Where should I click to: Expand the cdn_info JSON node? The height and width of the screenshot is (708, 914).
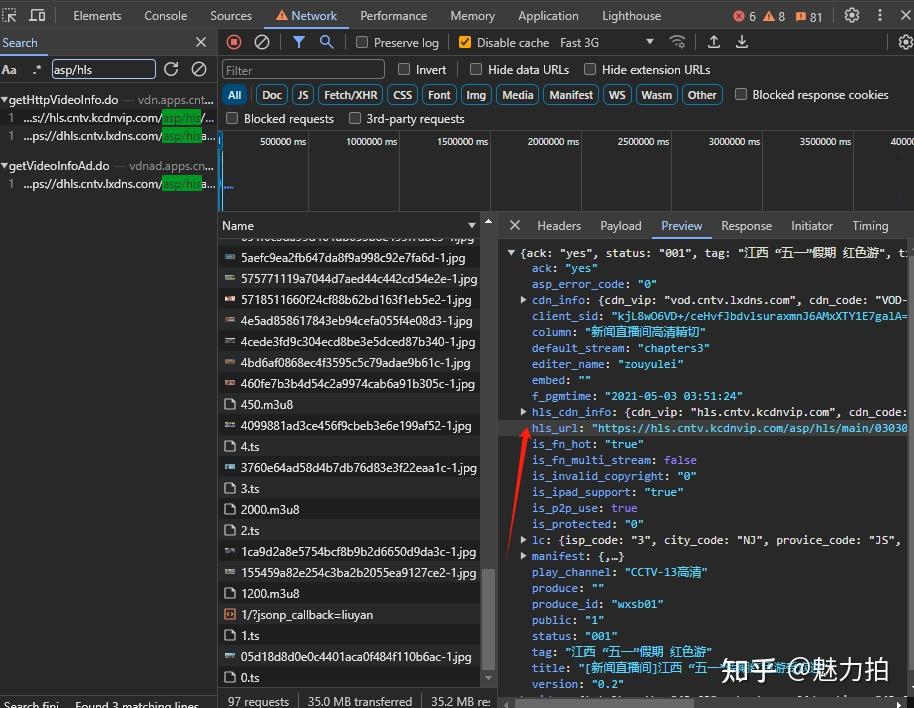(x=523, y=300)
